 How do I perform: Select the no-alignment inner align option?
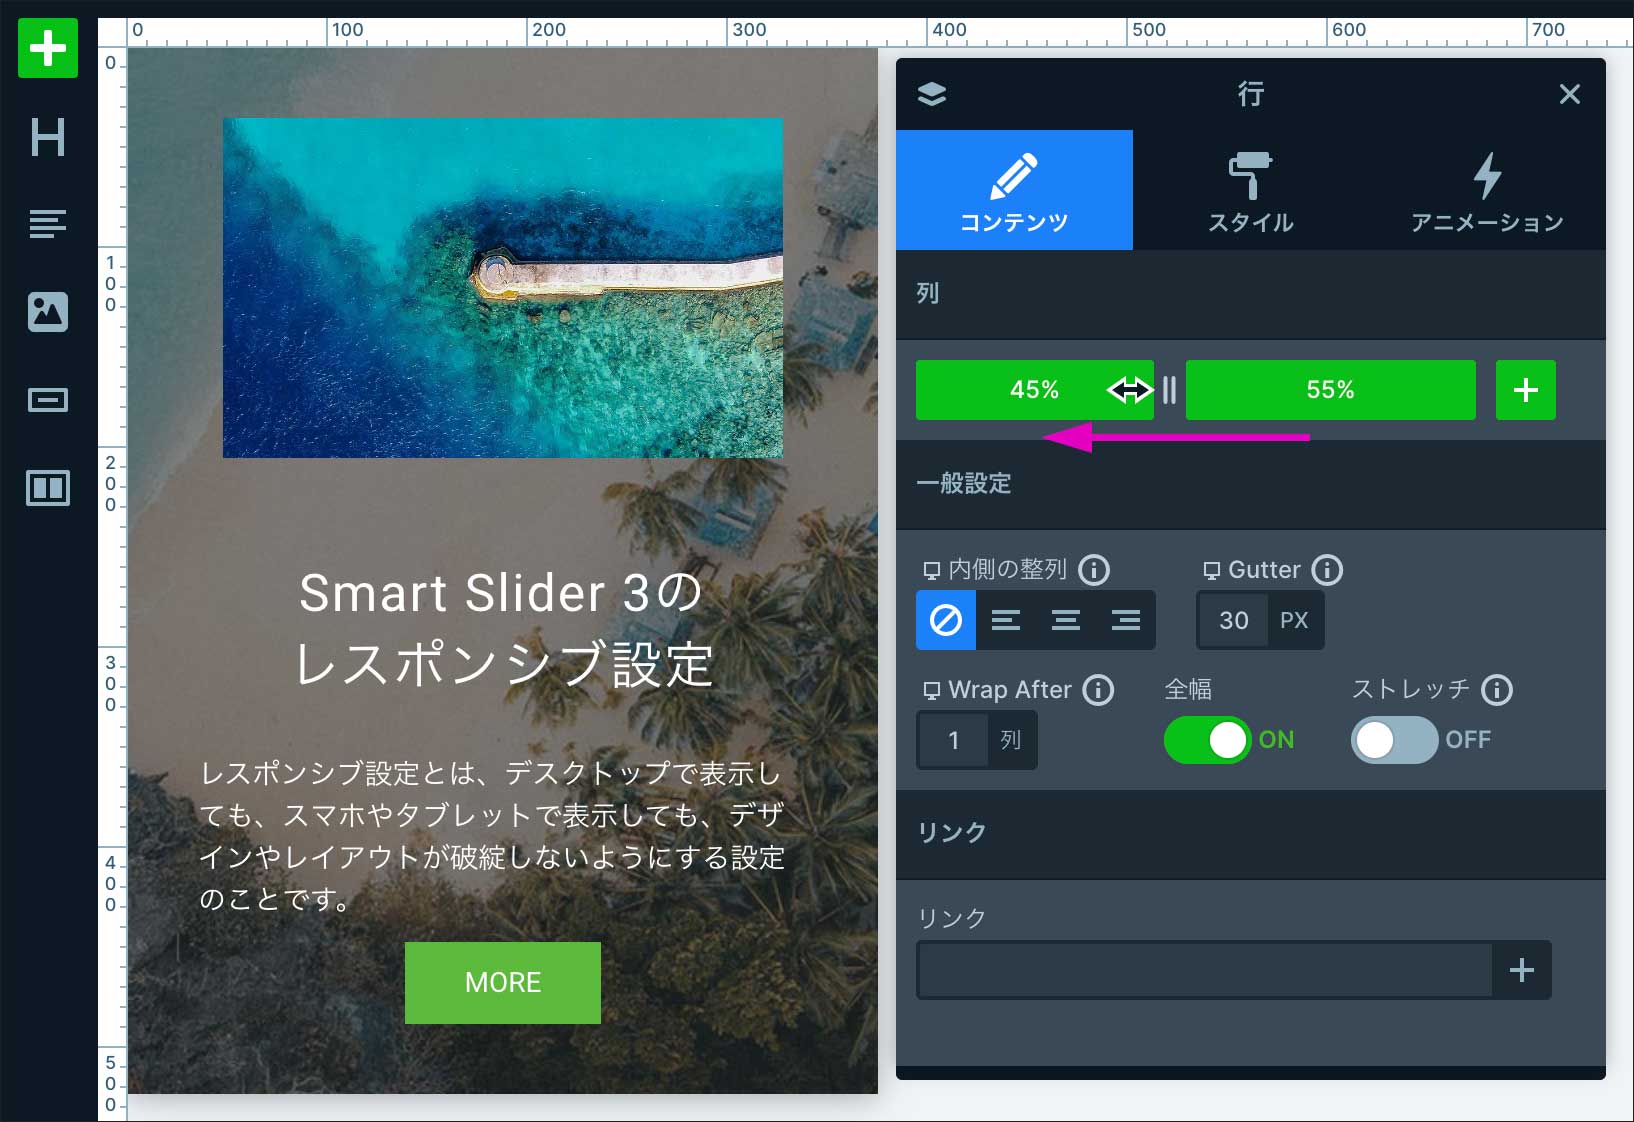946,620
